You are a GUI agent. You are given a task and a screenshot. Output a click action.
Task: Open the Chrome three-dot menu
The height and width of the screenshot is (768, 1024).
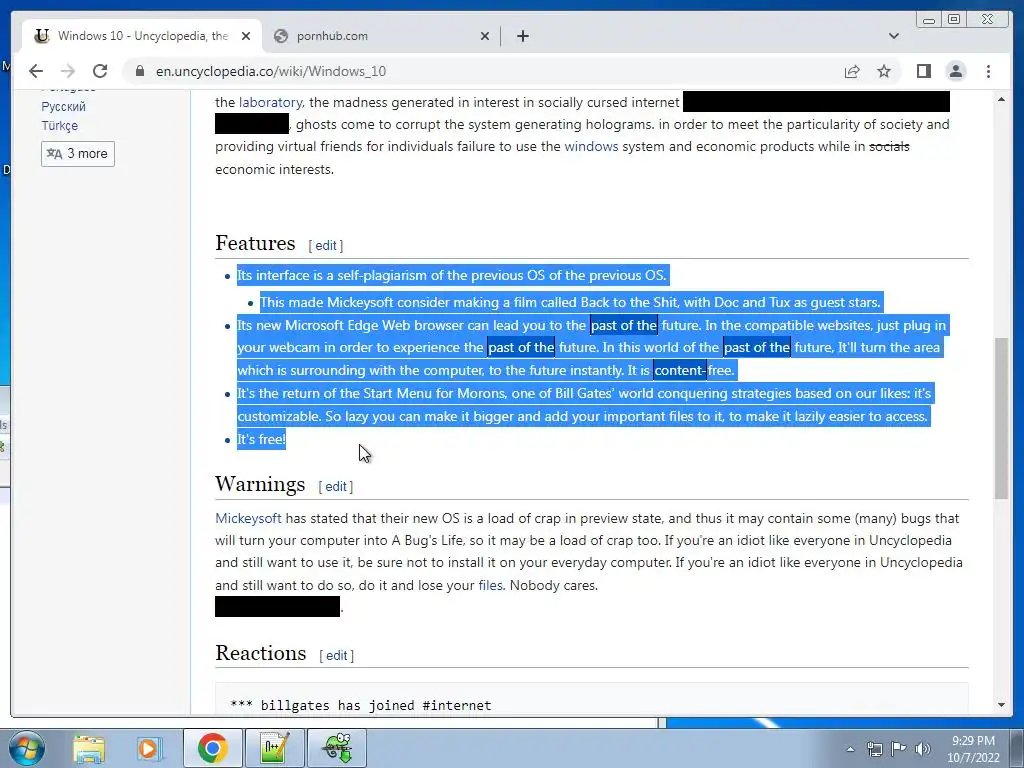coord(988,71)
